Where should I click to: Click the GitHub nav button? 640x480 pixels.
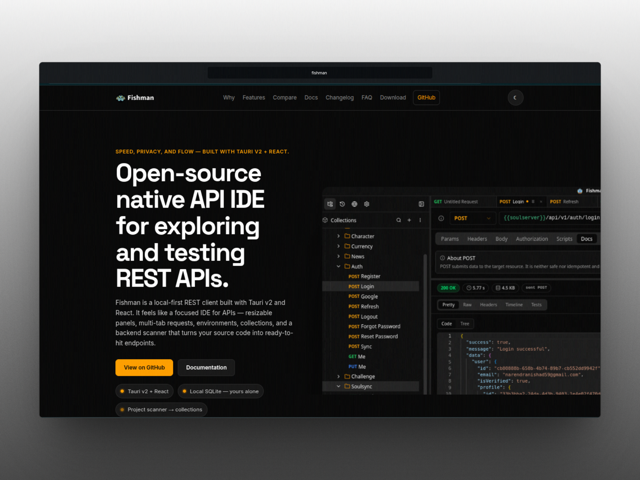(426, 98)
